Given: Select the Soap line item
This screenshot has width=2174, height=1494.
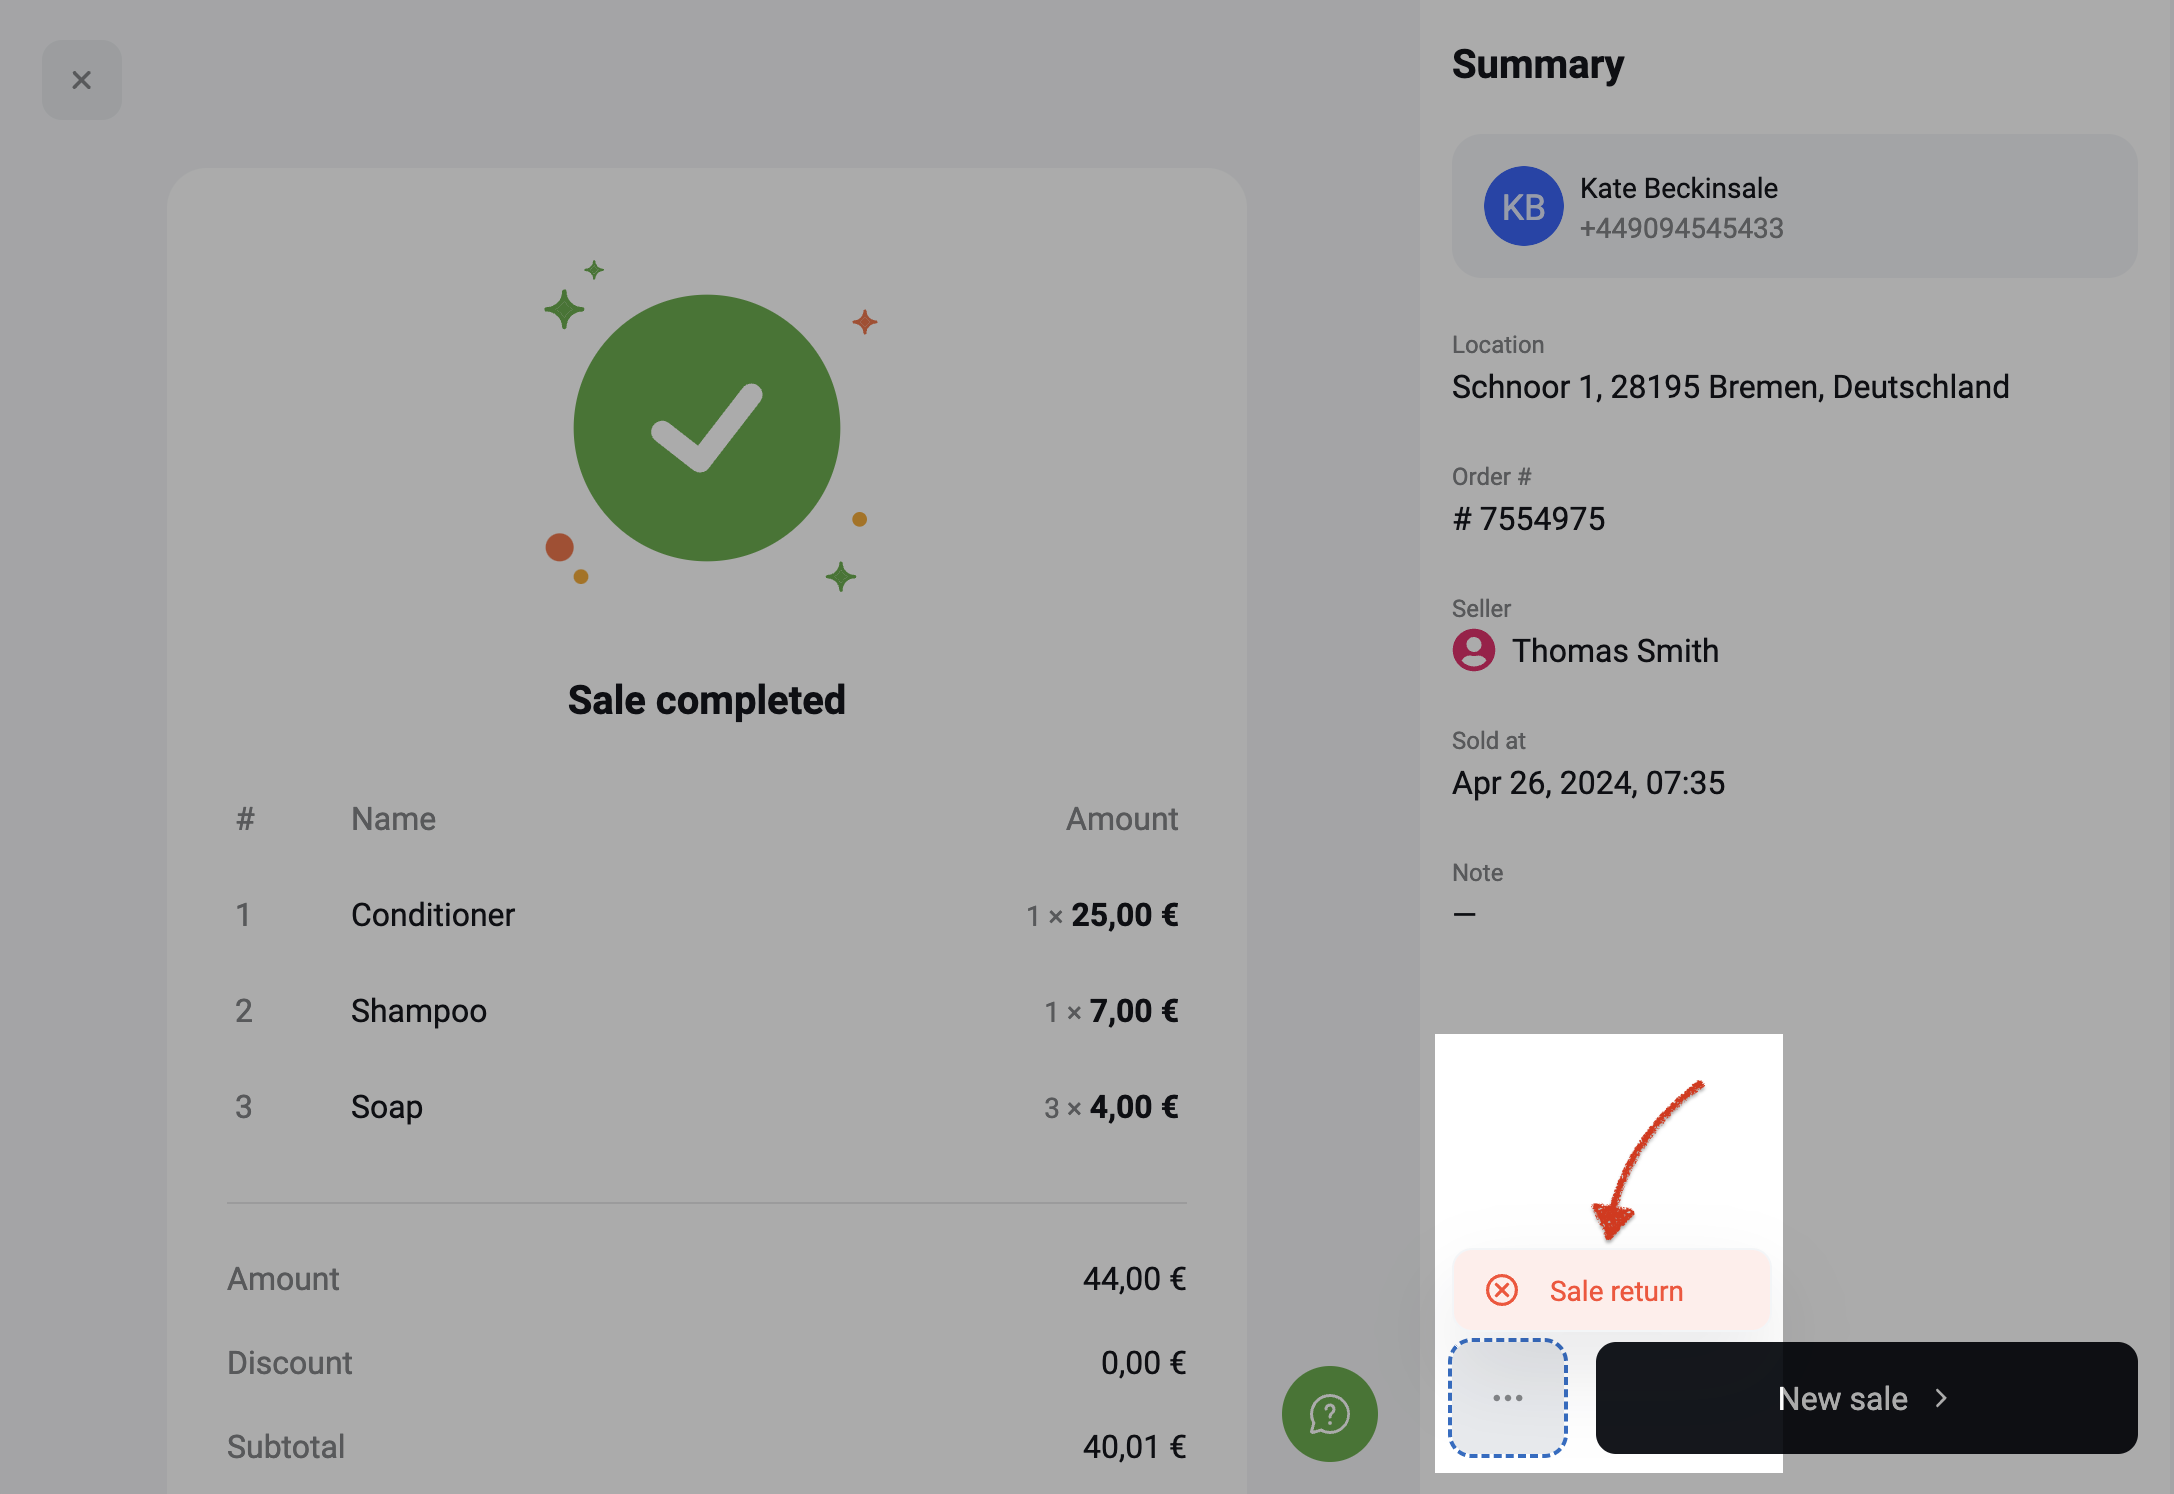Looking at the screenshot, I should click(x=707, y=1107).
